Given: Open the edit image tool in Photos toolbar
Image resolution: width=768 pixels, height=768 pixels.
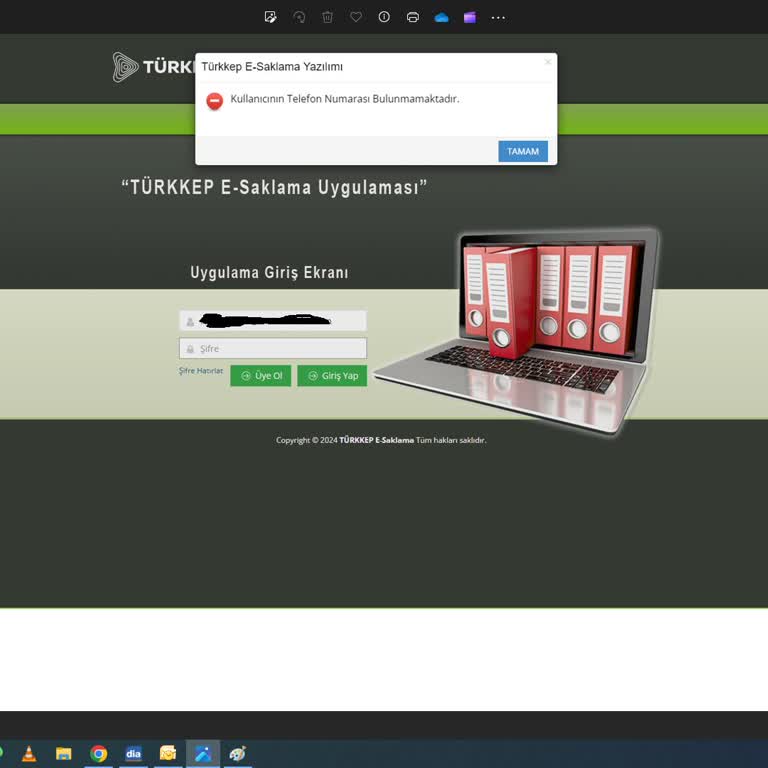Looking at the screenshot, I should (x=270, y=17).
